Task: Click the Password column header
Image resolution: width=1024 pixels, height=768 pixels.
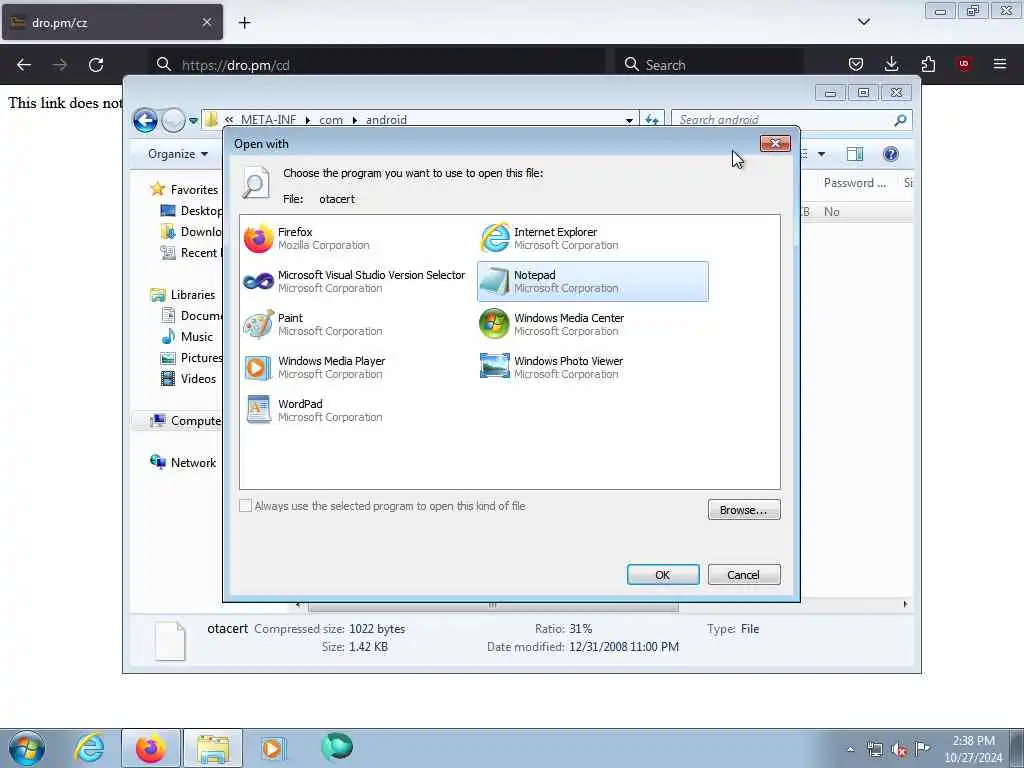Action: click(x=855, y=183)
